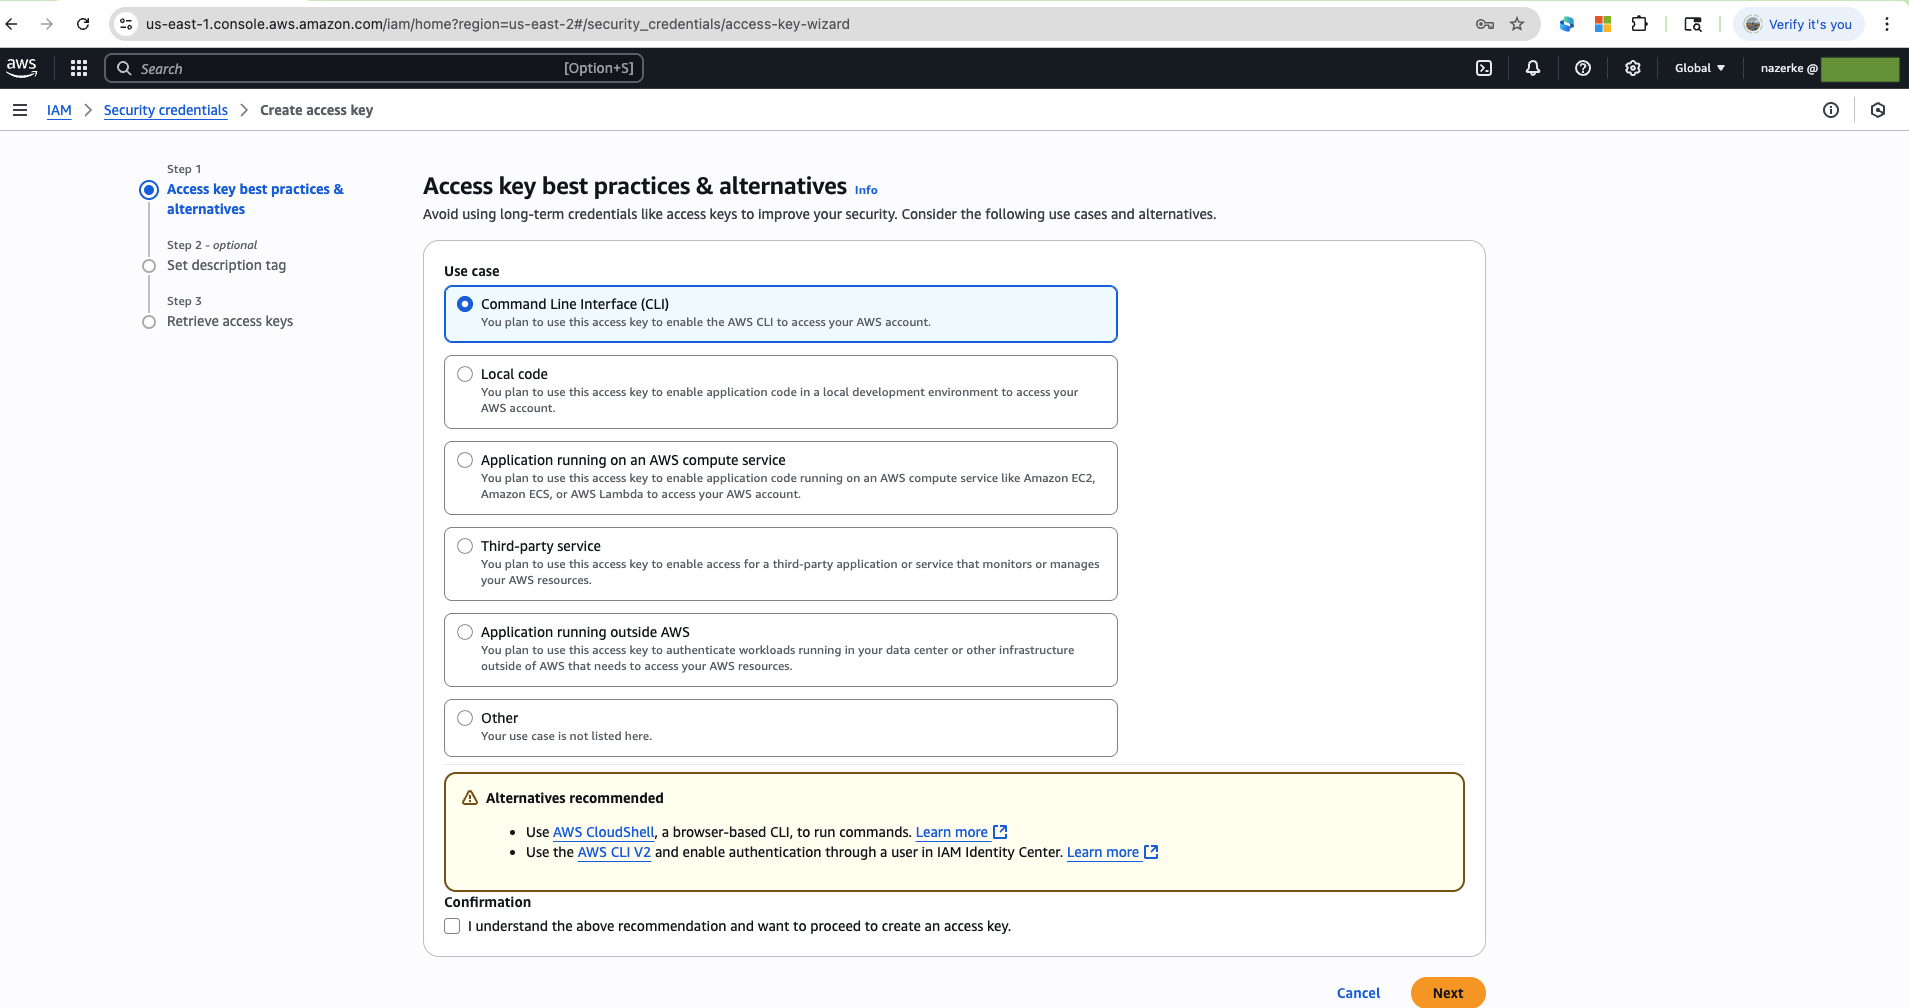
Task: Open the nazerke account menu
Action: coord(1828,68)
